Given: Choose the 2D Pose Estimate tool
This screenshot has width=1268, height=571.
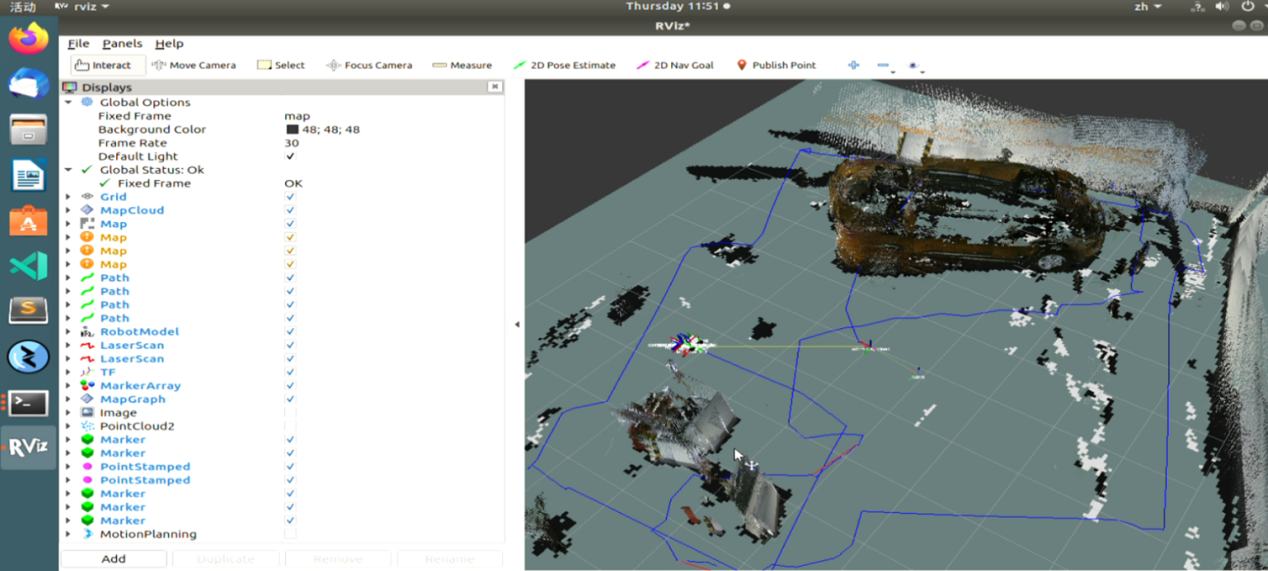Looking at the screenshot, I should [x=564, y=65].
